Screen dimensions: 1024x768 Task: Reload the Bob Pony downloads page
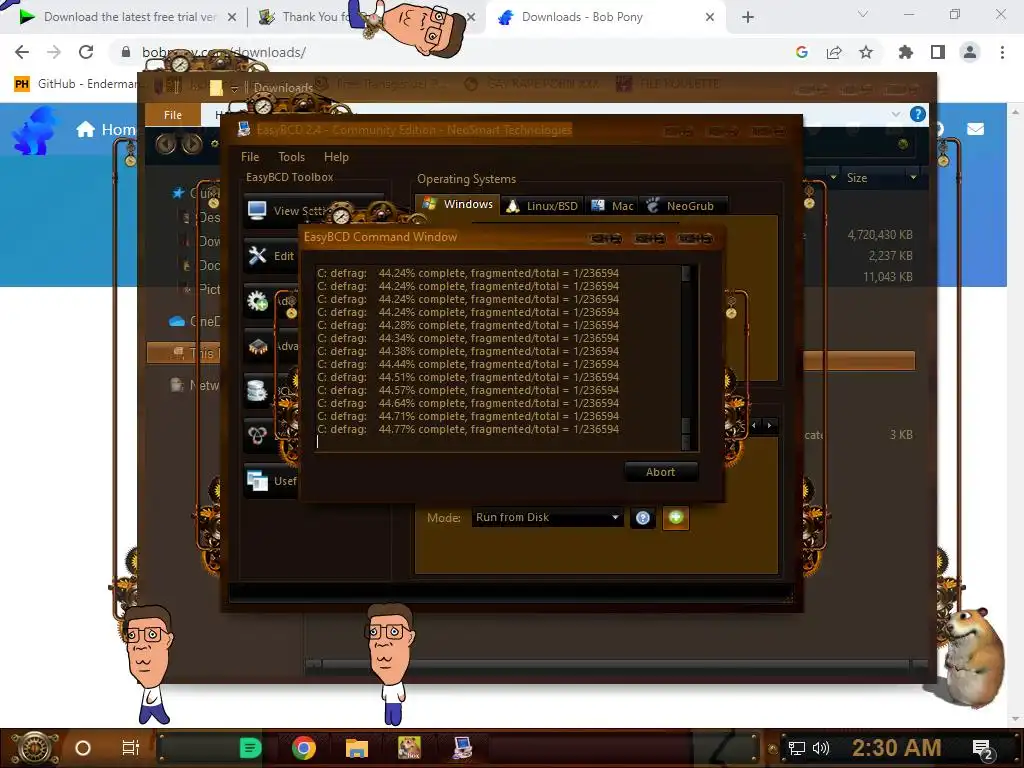86,52
